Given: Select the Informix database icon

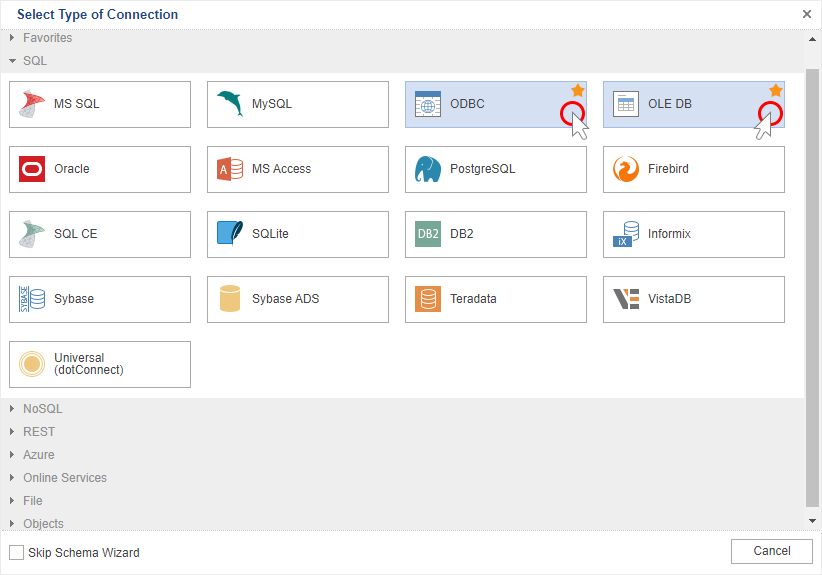Looking at the screenshot, I should coord(626,234).
